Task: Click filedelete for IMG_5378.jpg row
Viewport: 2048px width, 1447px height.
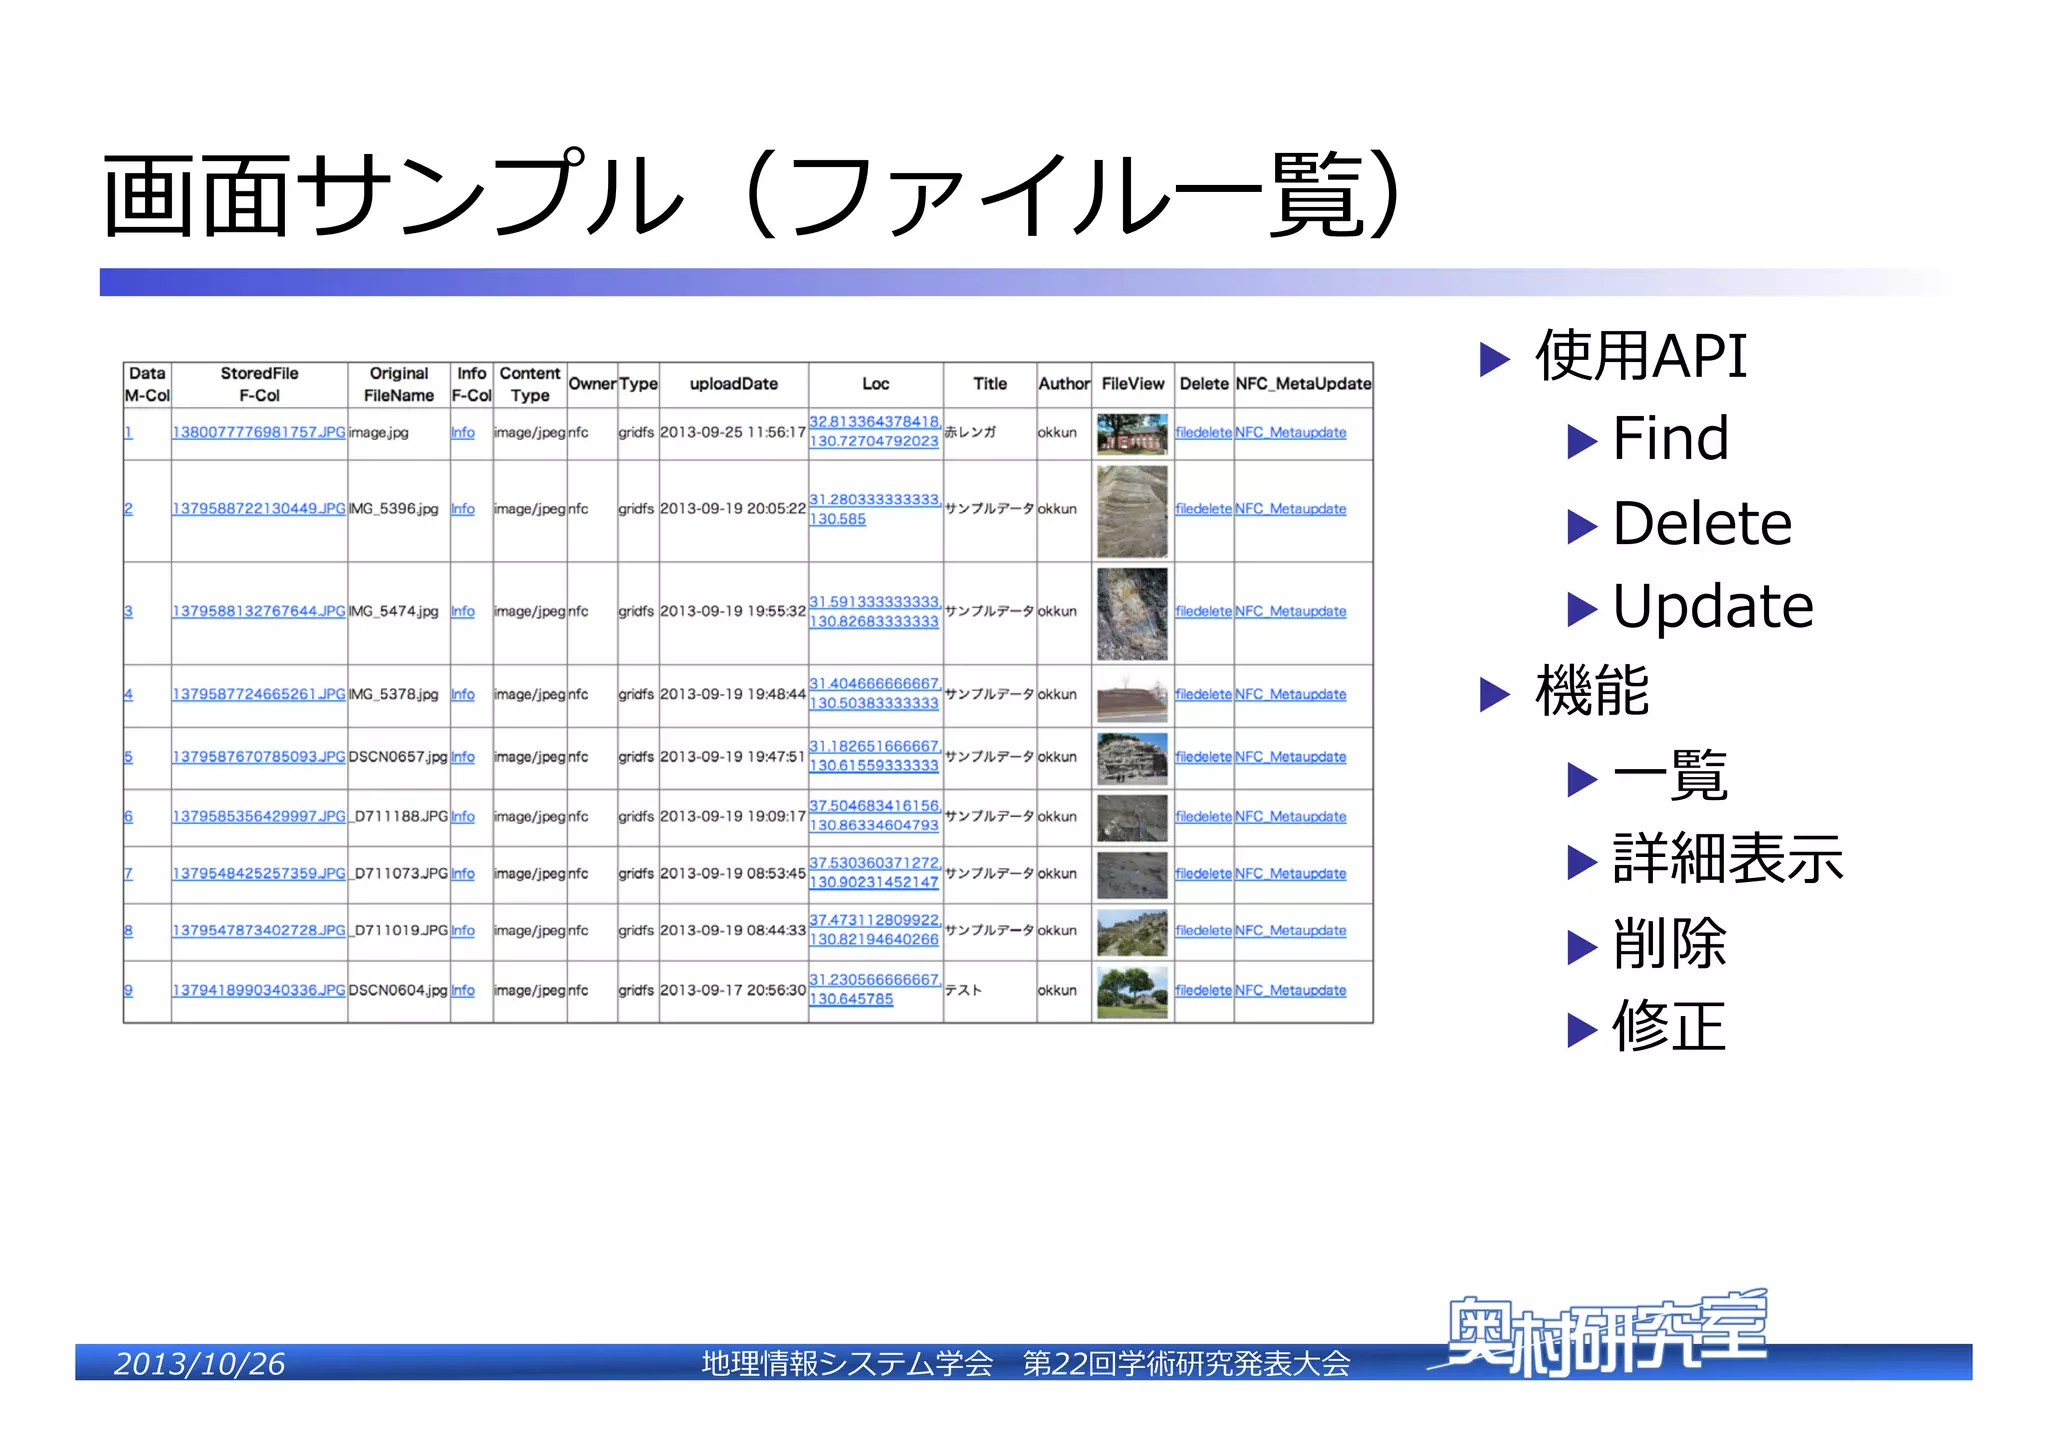Action: 1204,694
